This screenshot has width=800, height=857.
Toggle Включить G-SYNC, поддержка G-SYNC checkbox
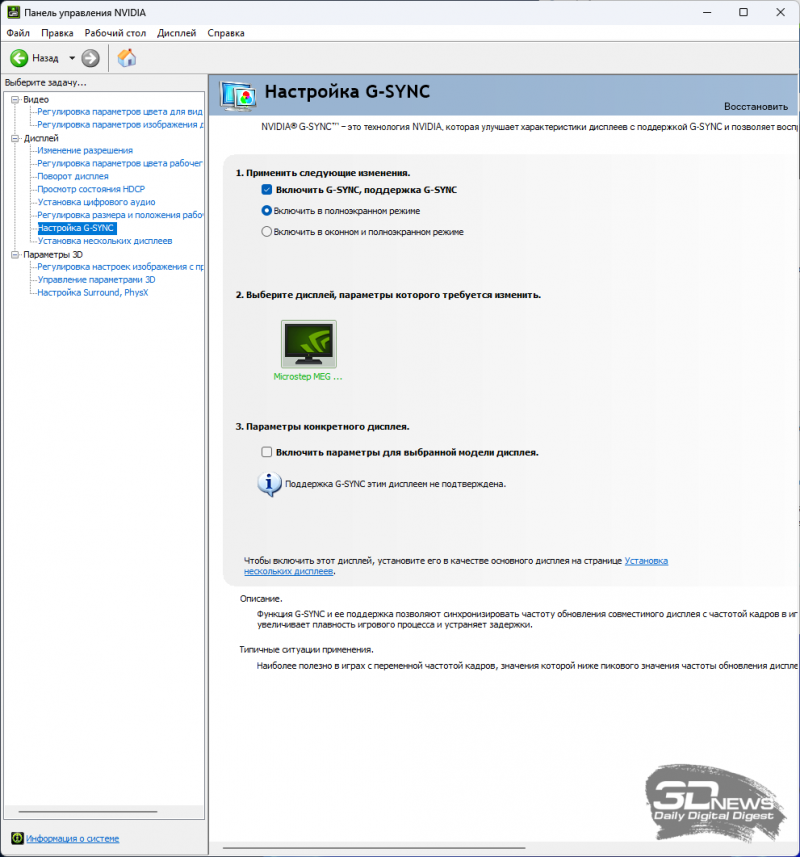[x=267, y=190]
